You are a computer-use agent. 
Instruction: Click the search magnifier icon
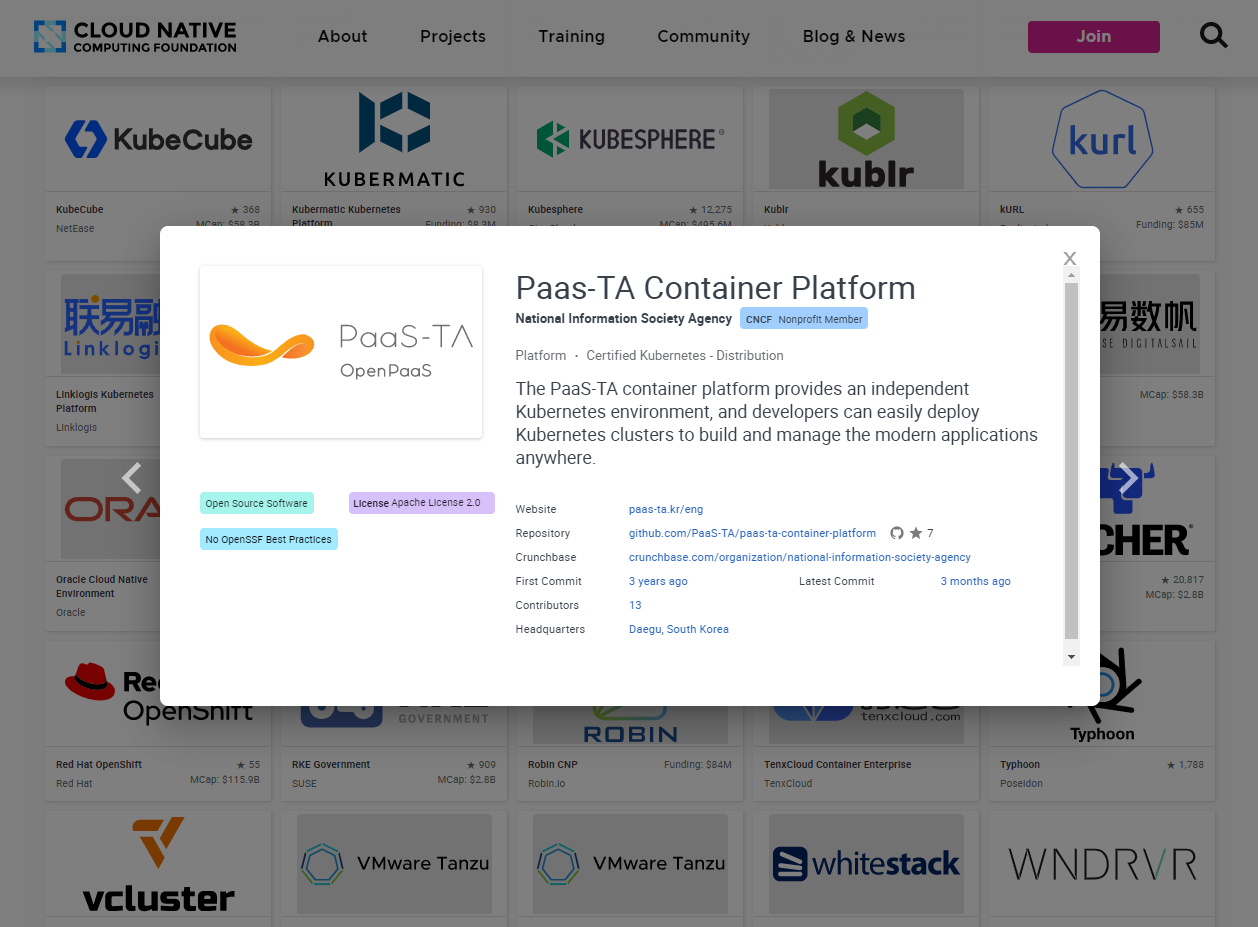point(1213,36)
